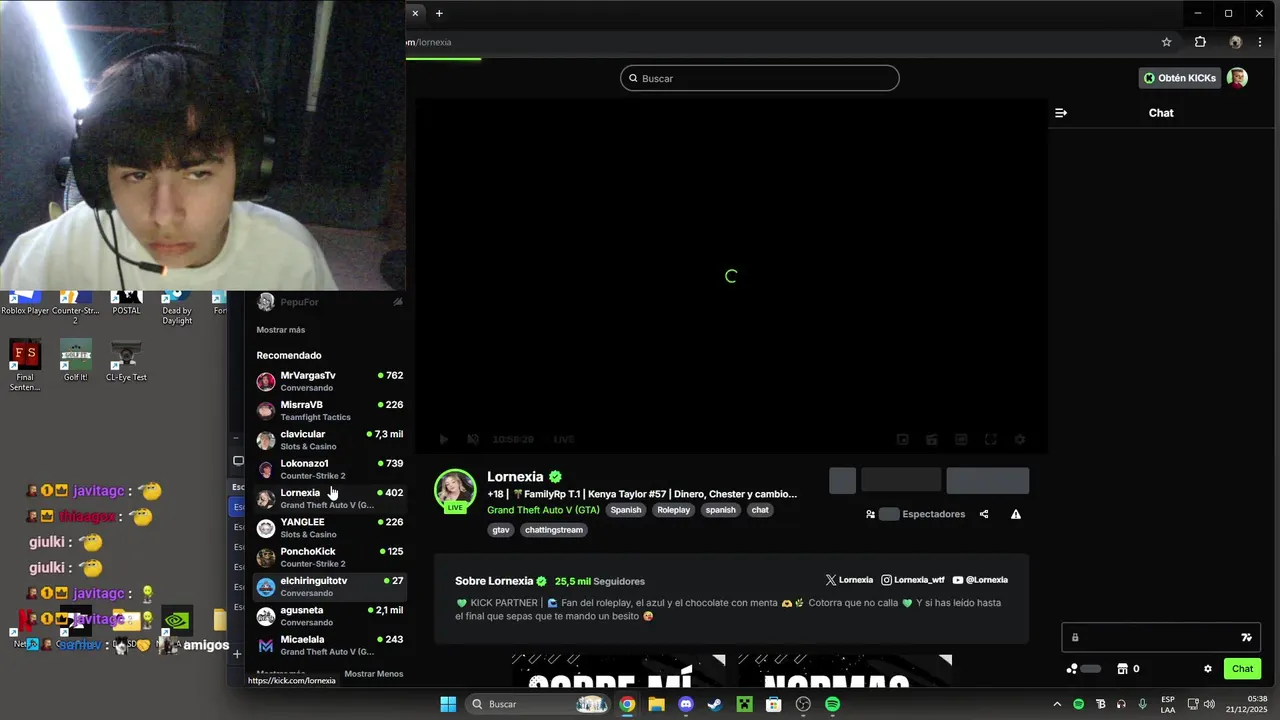1280x720 pixels.
Task: Open Lornexia's live avatar
Action: click(x=455, y=490)
